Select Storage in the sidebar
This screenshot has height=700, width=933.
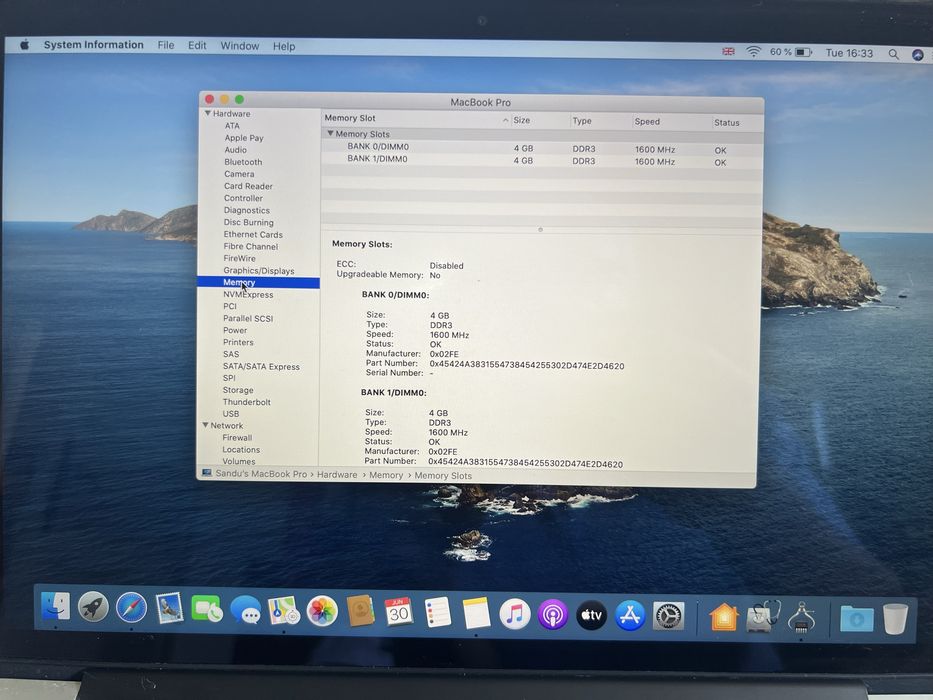238,390
